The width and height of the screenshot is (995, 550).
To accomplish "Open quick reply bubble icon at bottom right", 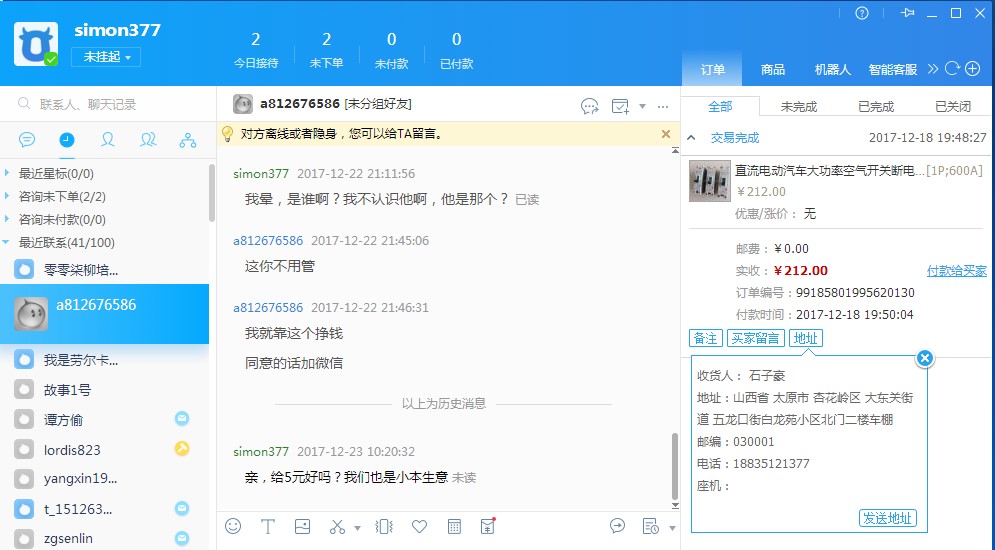I will click(x=617, y=526).
